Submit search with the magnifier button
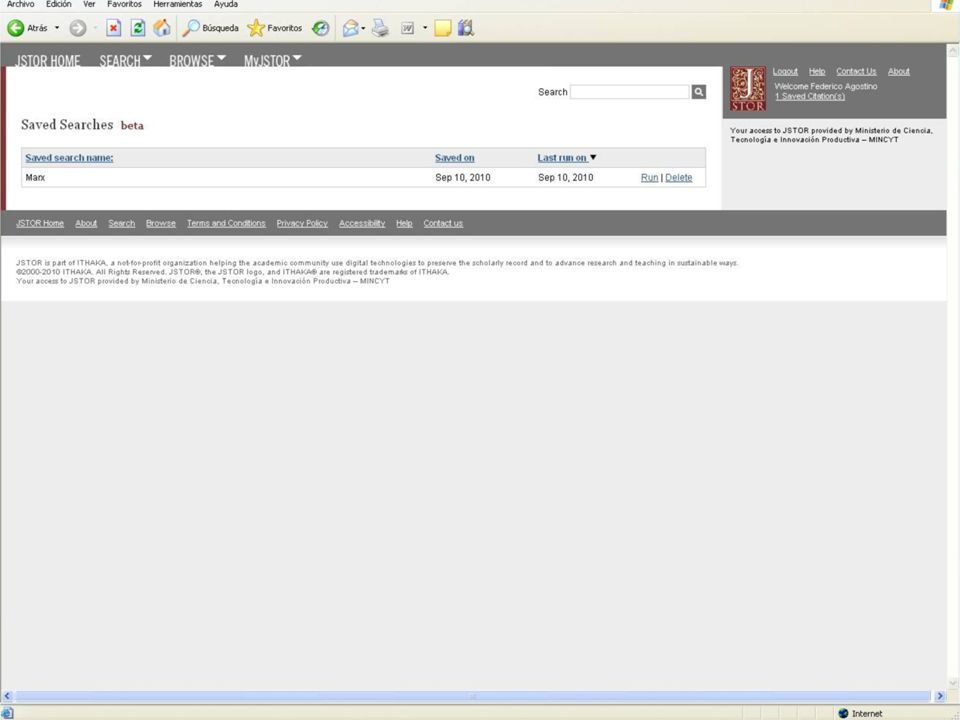 pyautogui.click(x=699, y=92)
